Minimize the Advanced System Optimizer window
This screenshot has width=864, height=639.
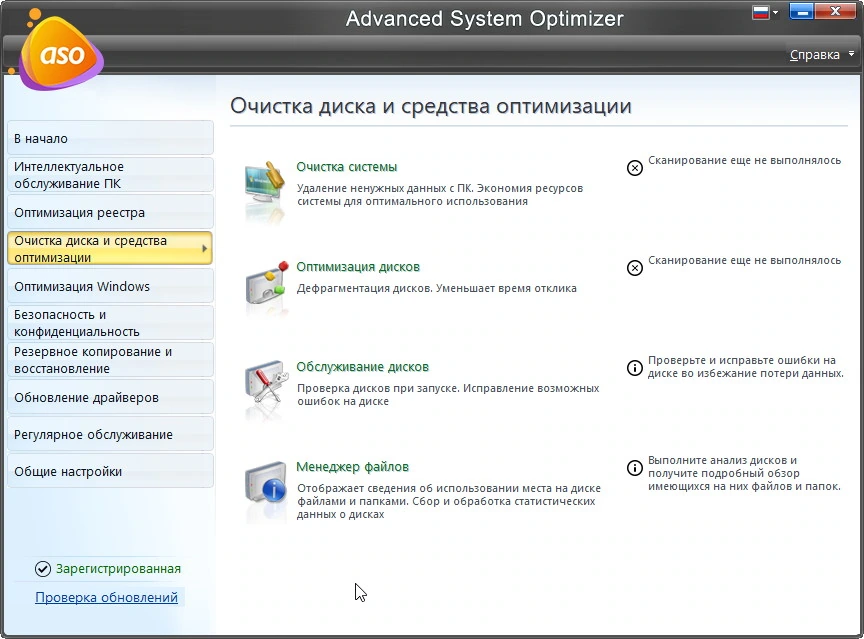[802, 11]
